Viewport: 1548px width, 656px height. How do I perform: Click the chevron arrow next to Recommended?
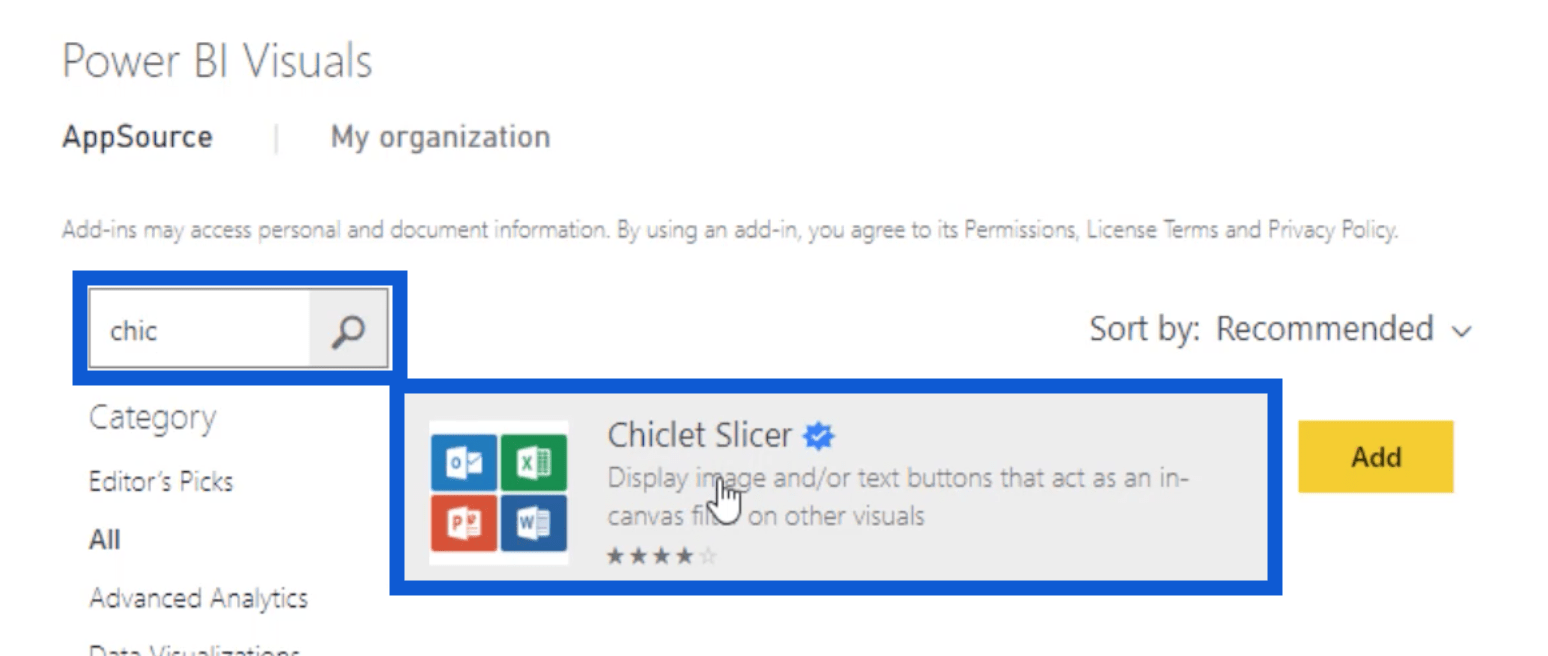[1462, 331]
